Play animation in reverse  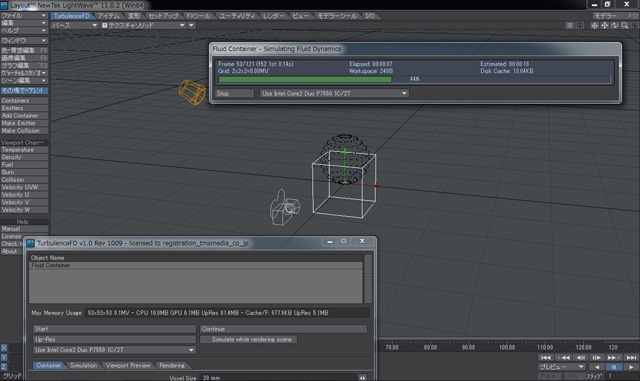(597, 367)
